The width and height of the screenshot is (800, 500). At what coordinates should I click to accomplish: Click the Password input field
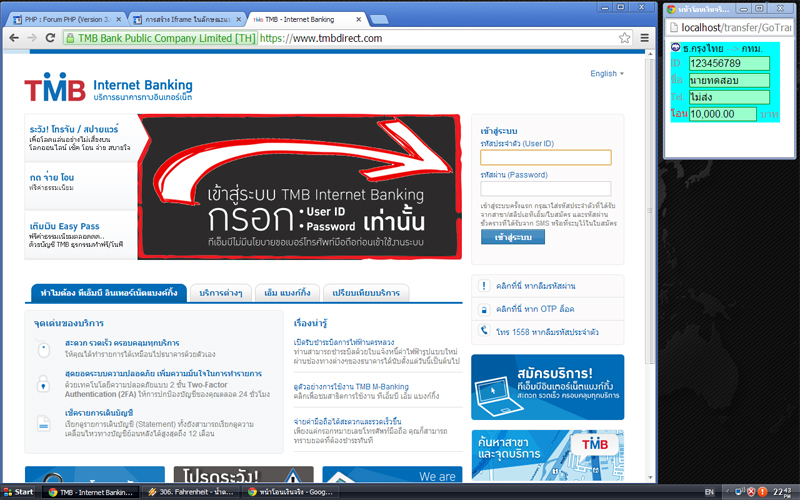[x=545, y=189]
